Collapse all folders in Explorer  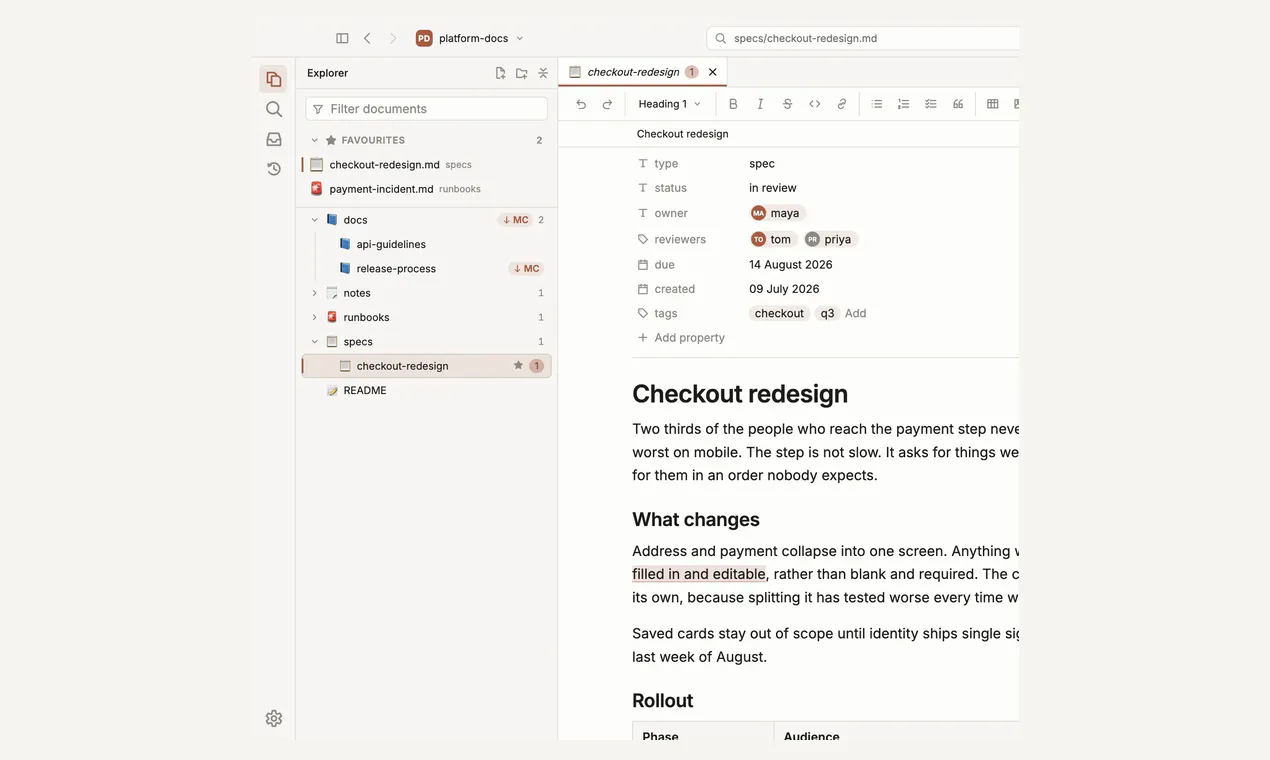point(543,73)
